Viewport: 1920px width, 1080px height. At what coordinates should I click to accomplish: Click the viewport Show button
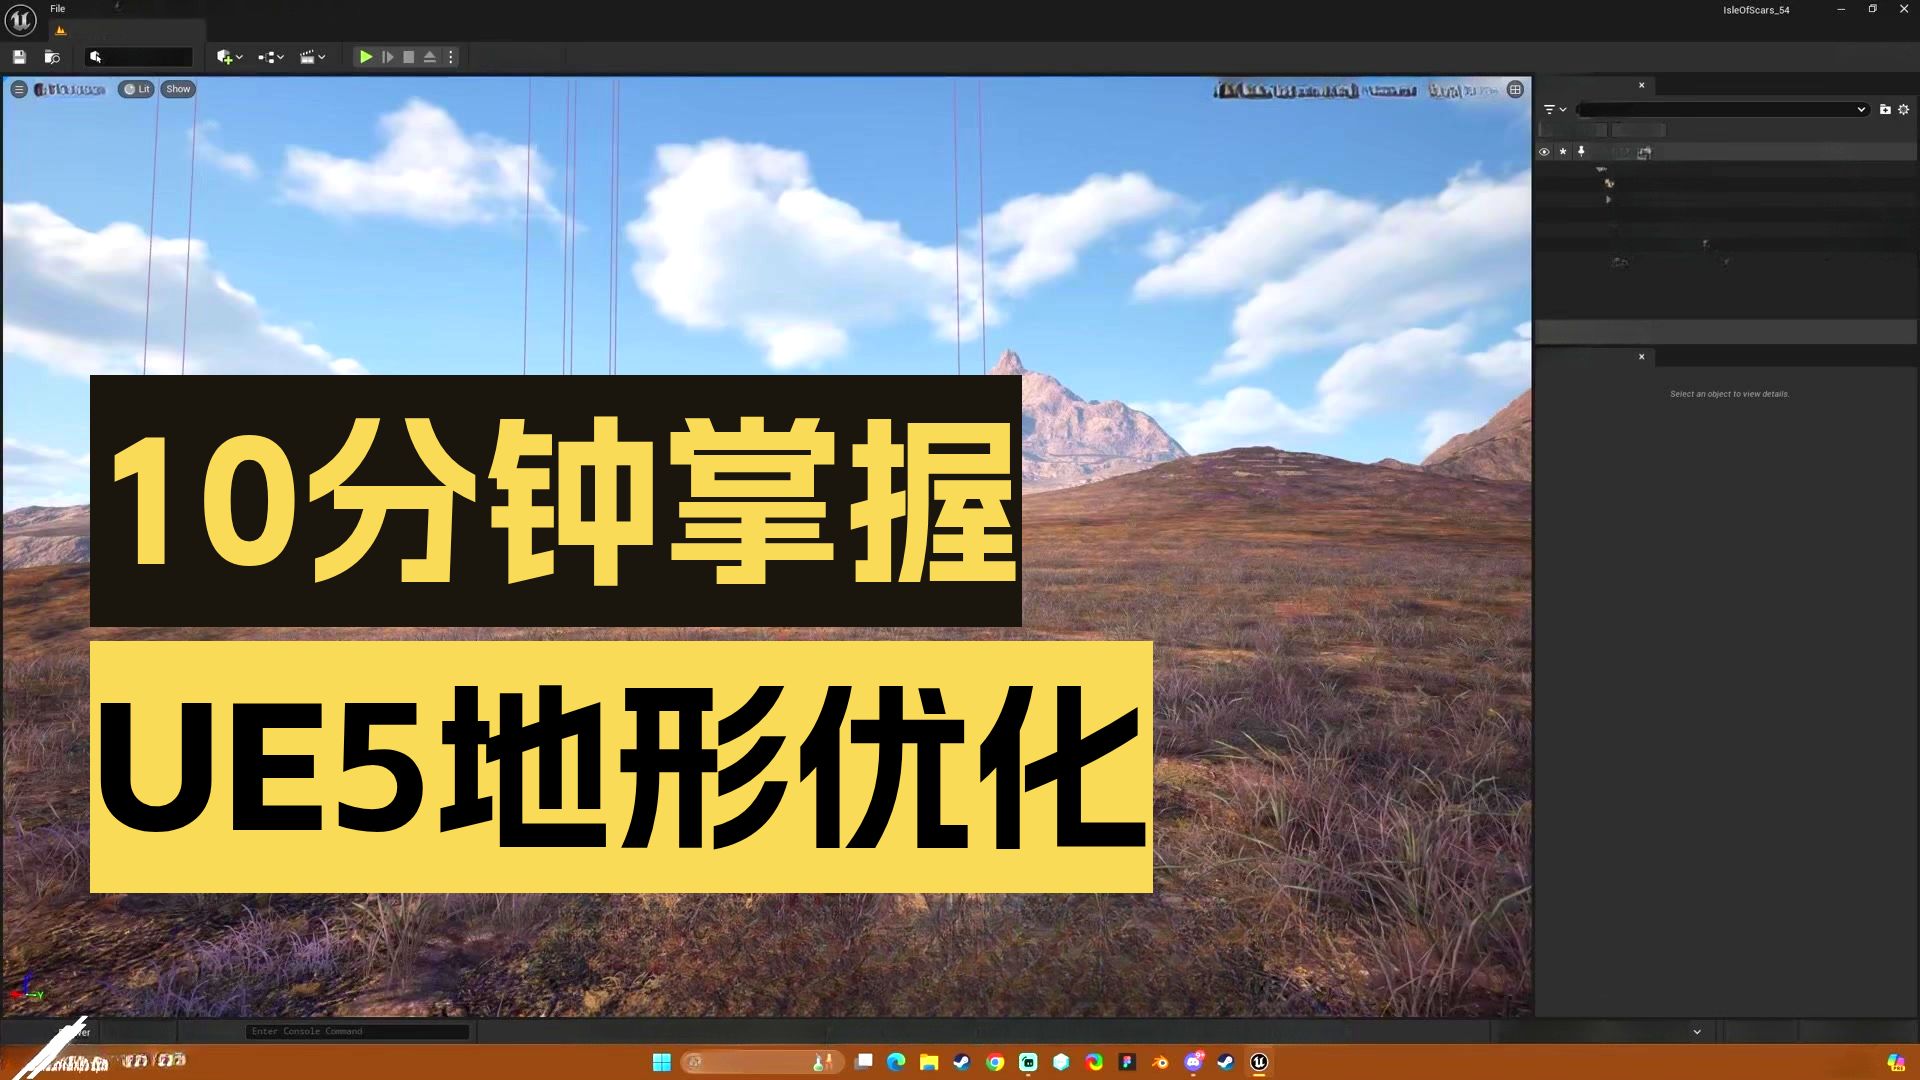(178, 89)
